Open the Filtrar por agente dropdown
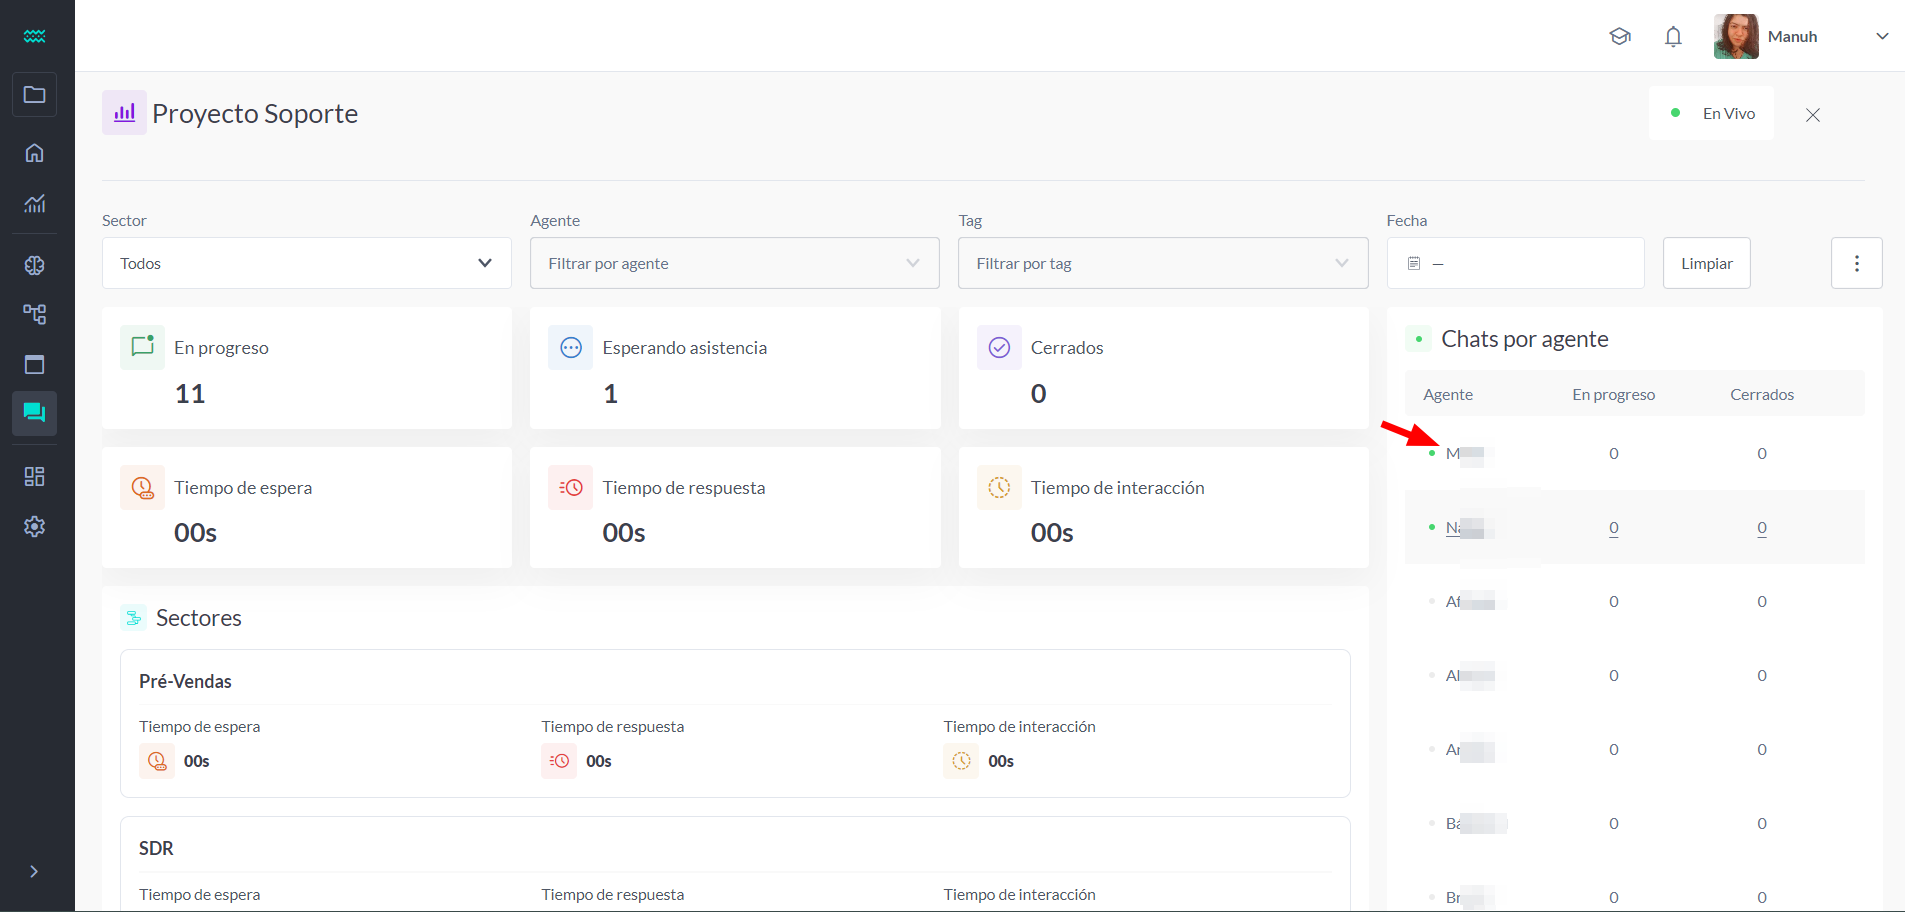This screenshot has height=912, width=1905. click(x=734, y=263)
